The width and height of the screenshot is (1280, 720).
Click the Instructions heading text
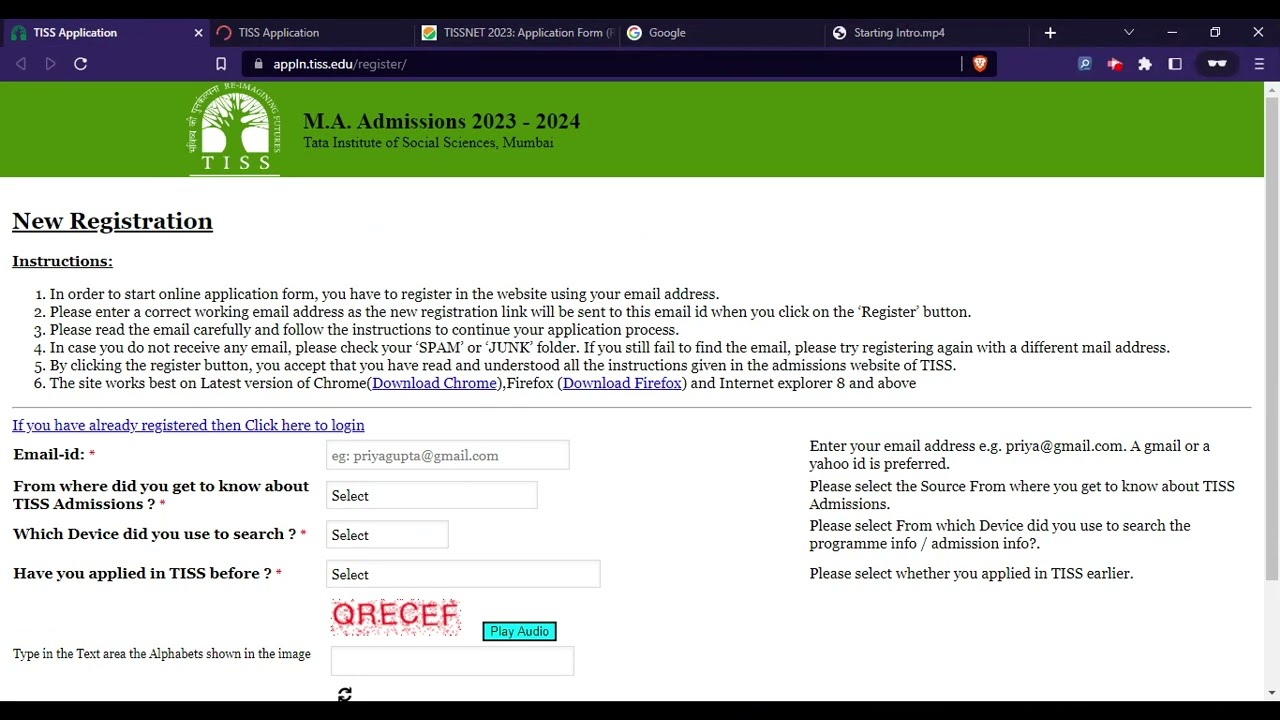[62, 261]
